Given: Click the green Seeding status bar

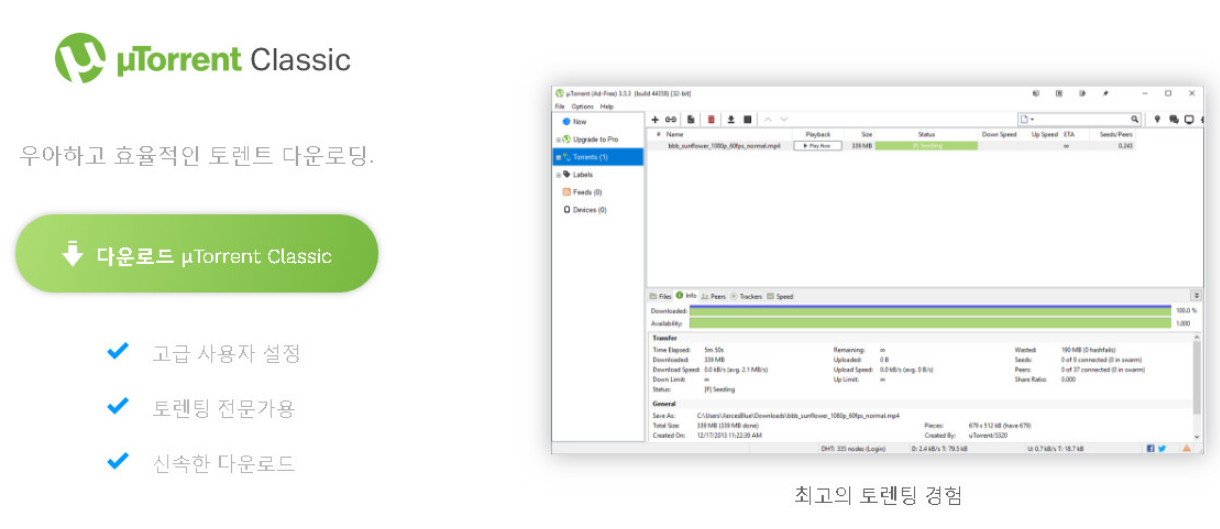Looking at the screenshot, I should click(x=926, y=146).
